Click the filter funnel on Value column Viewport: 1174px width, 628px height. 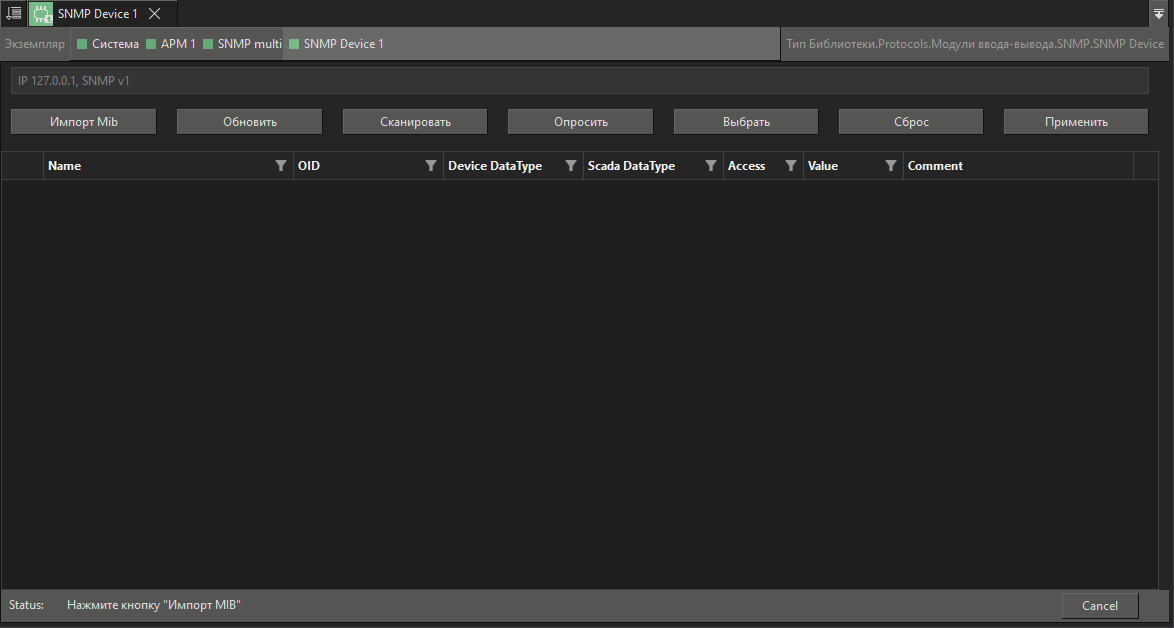[891, 165]
